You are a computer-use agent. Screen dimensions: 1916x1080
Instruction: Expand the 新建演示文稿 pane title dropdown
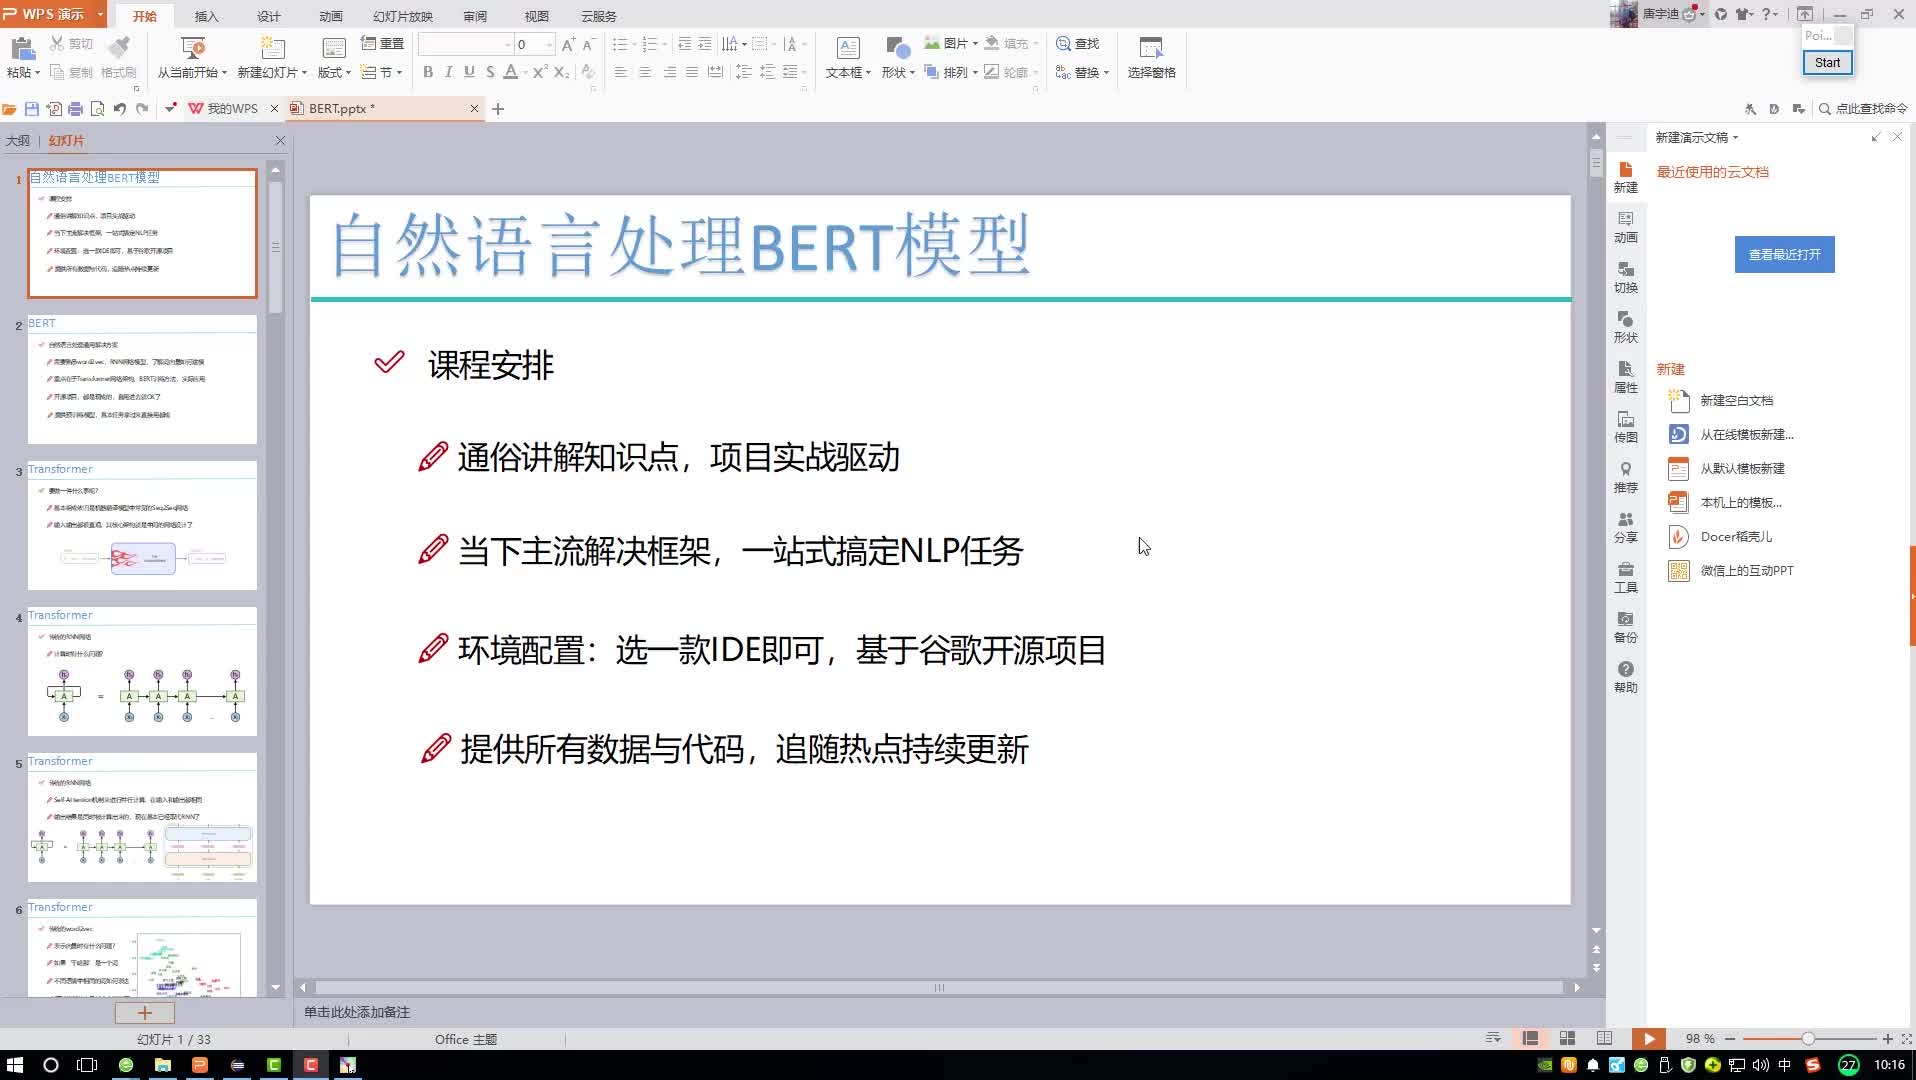[1735, 138]
